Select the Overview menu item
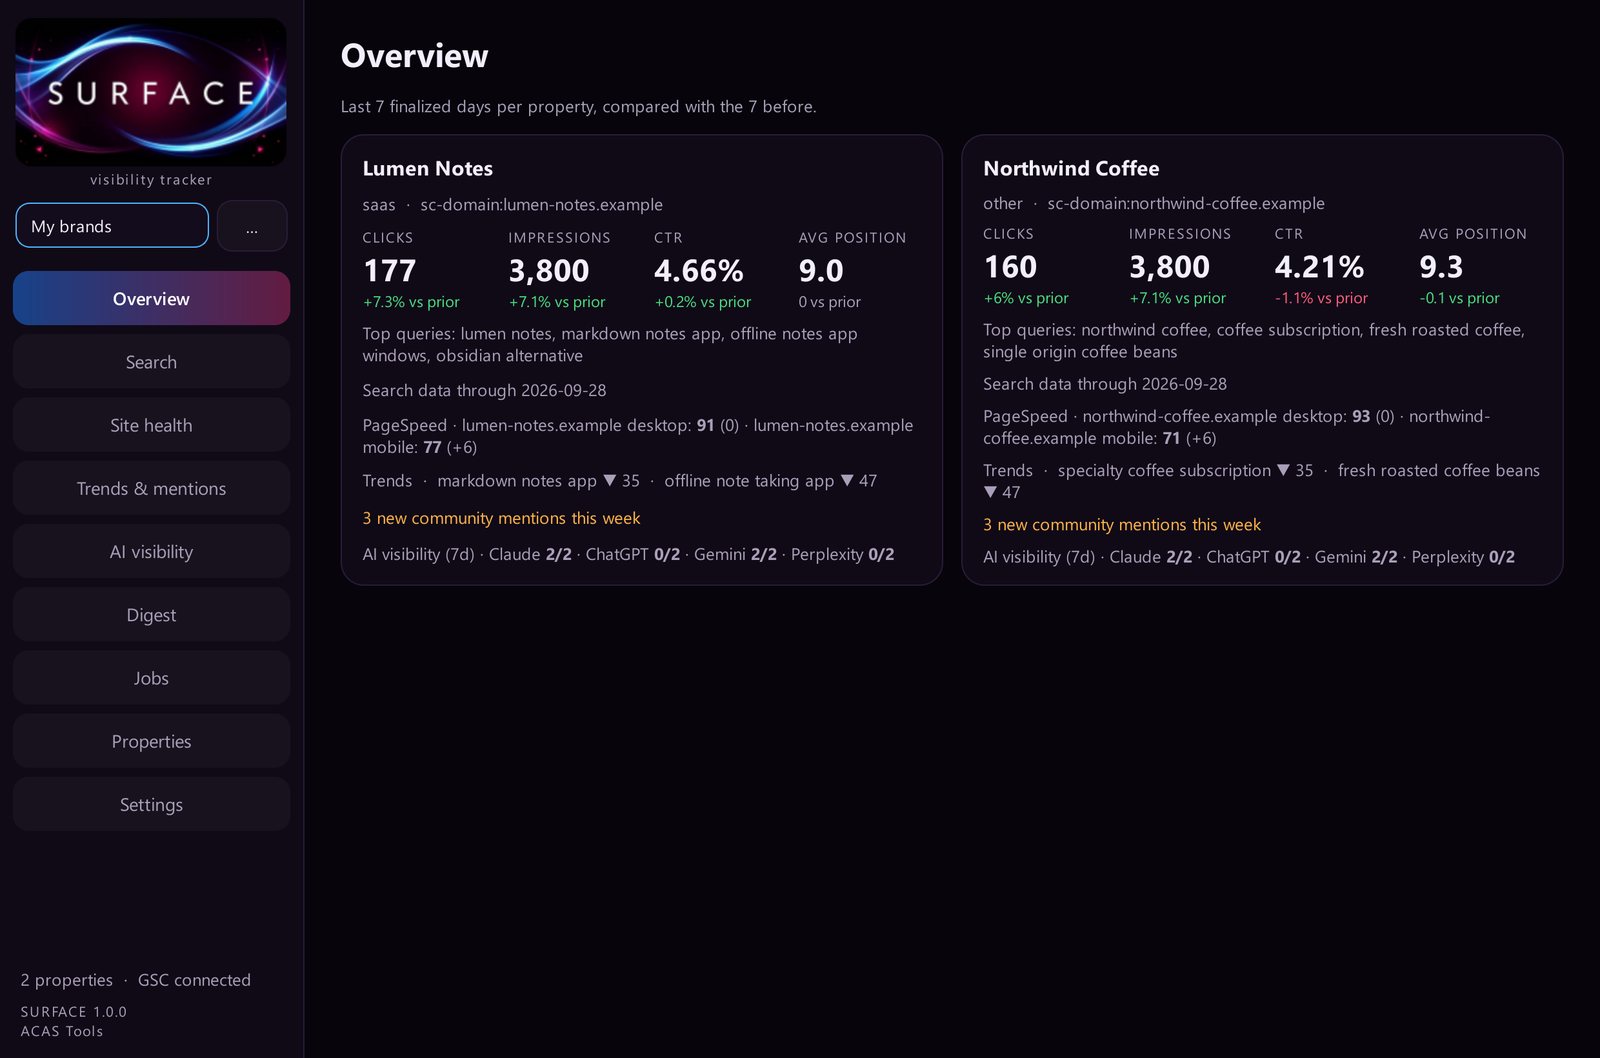The image size is (1600, 1058). (151, 298)
